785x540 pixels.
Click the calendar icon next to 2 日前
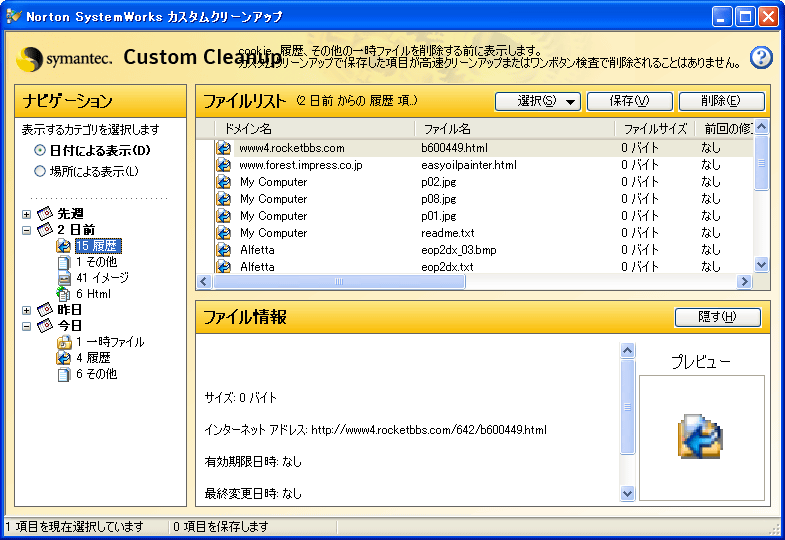click(45, 230)
